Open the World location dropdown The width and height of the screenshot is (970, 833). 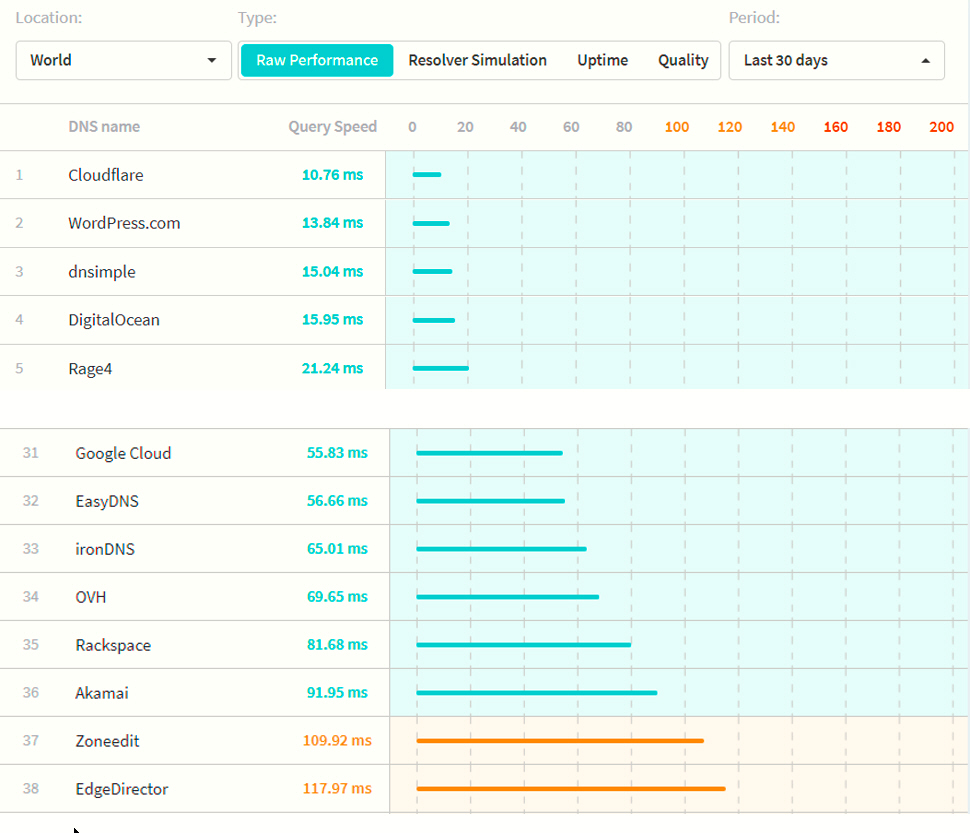124,61
